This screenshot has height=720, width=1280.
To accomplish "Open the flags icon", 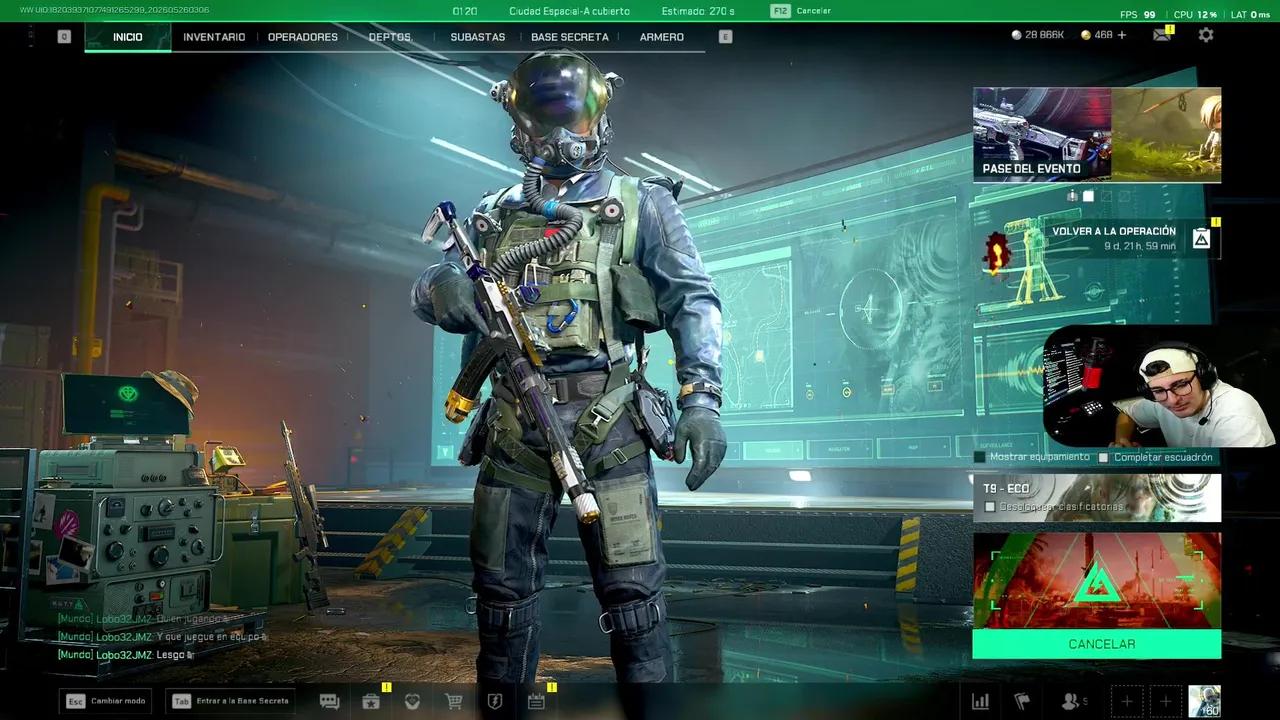I will 1022,701.
